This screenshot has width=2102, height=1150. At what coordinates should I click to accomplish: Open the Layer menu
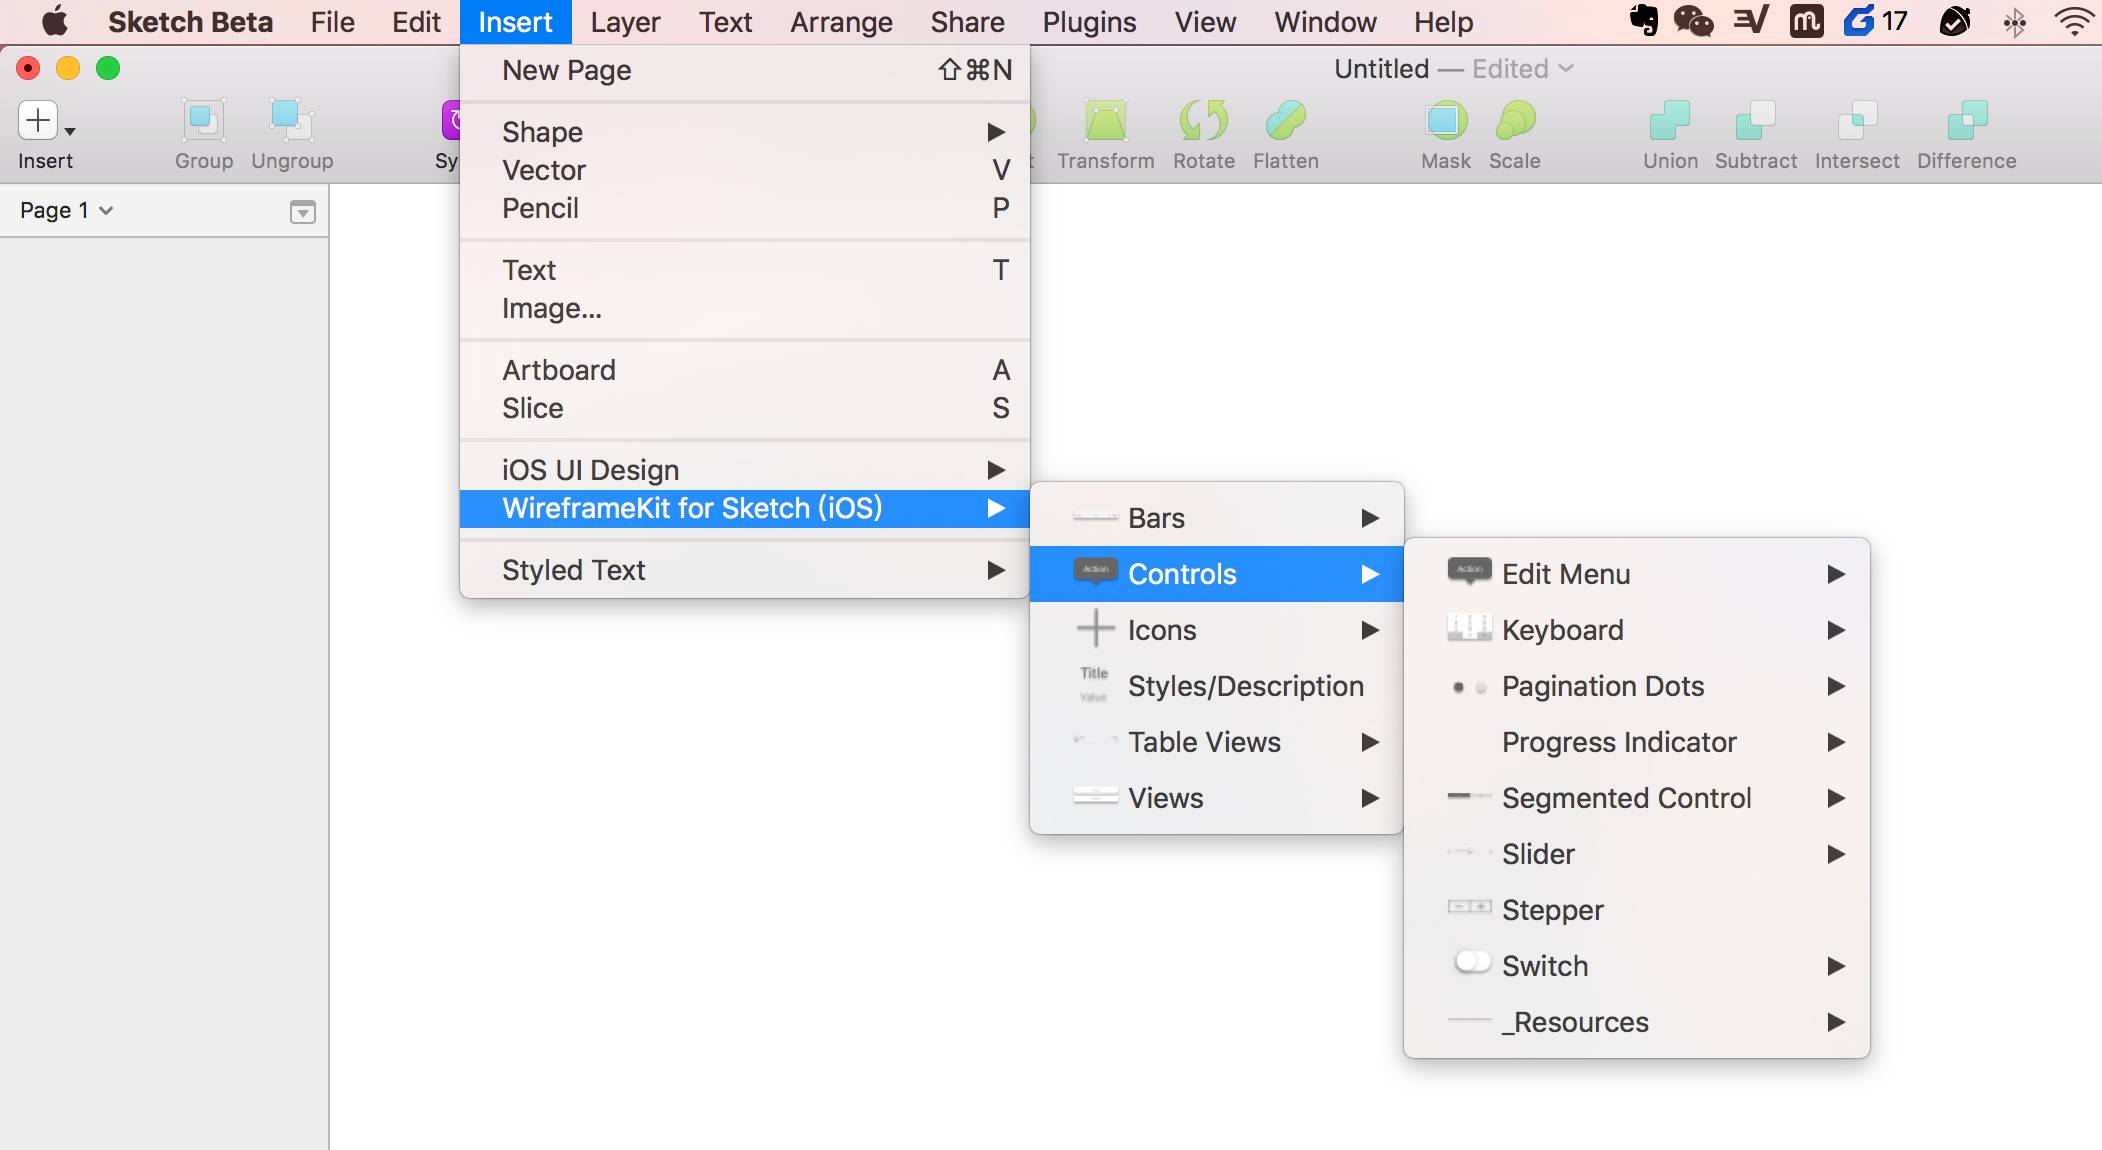pos(625,22)
